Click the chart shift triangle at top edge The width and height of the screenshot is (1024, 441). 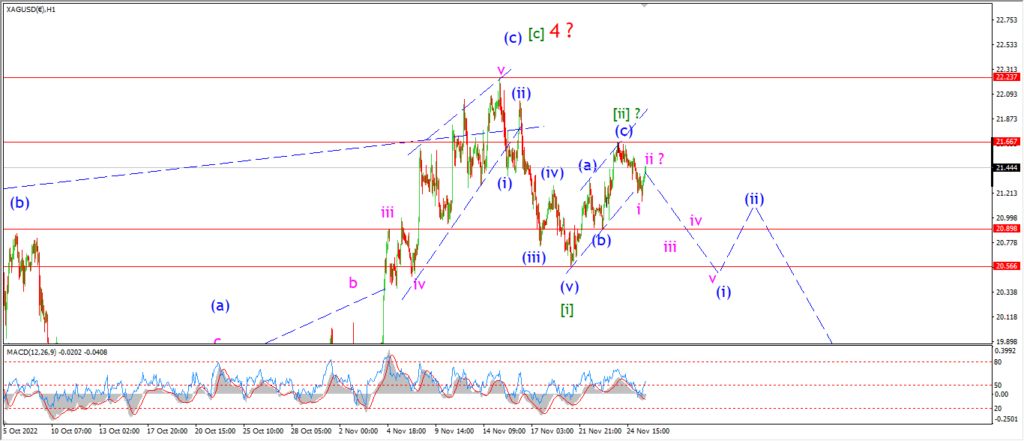click(x=647, y=5)
